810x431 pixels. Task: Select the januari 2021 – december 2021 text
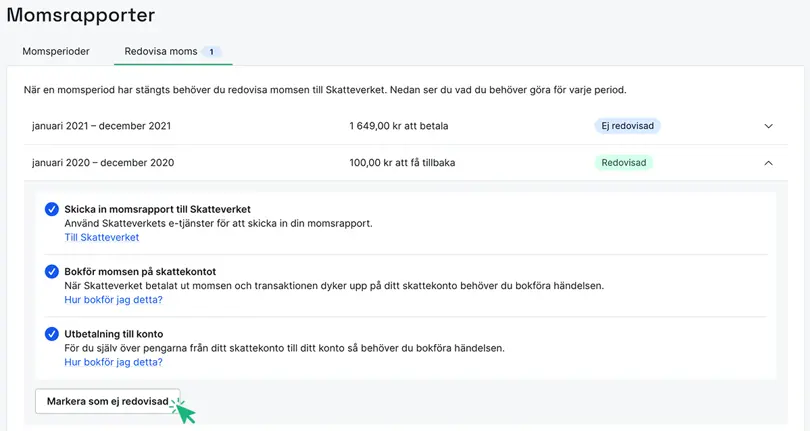point(101,126)
